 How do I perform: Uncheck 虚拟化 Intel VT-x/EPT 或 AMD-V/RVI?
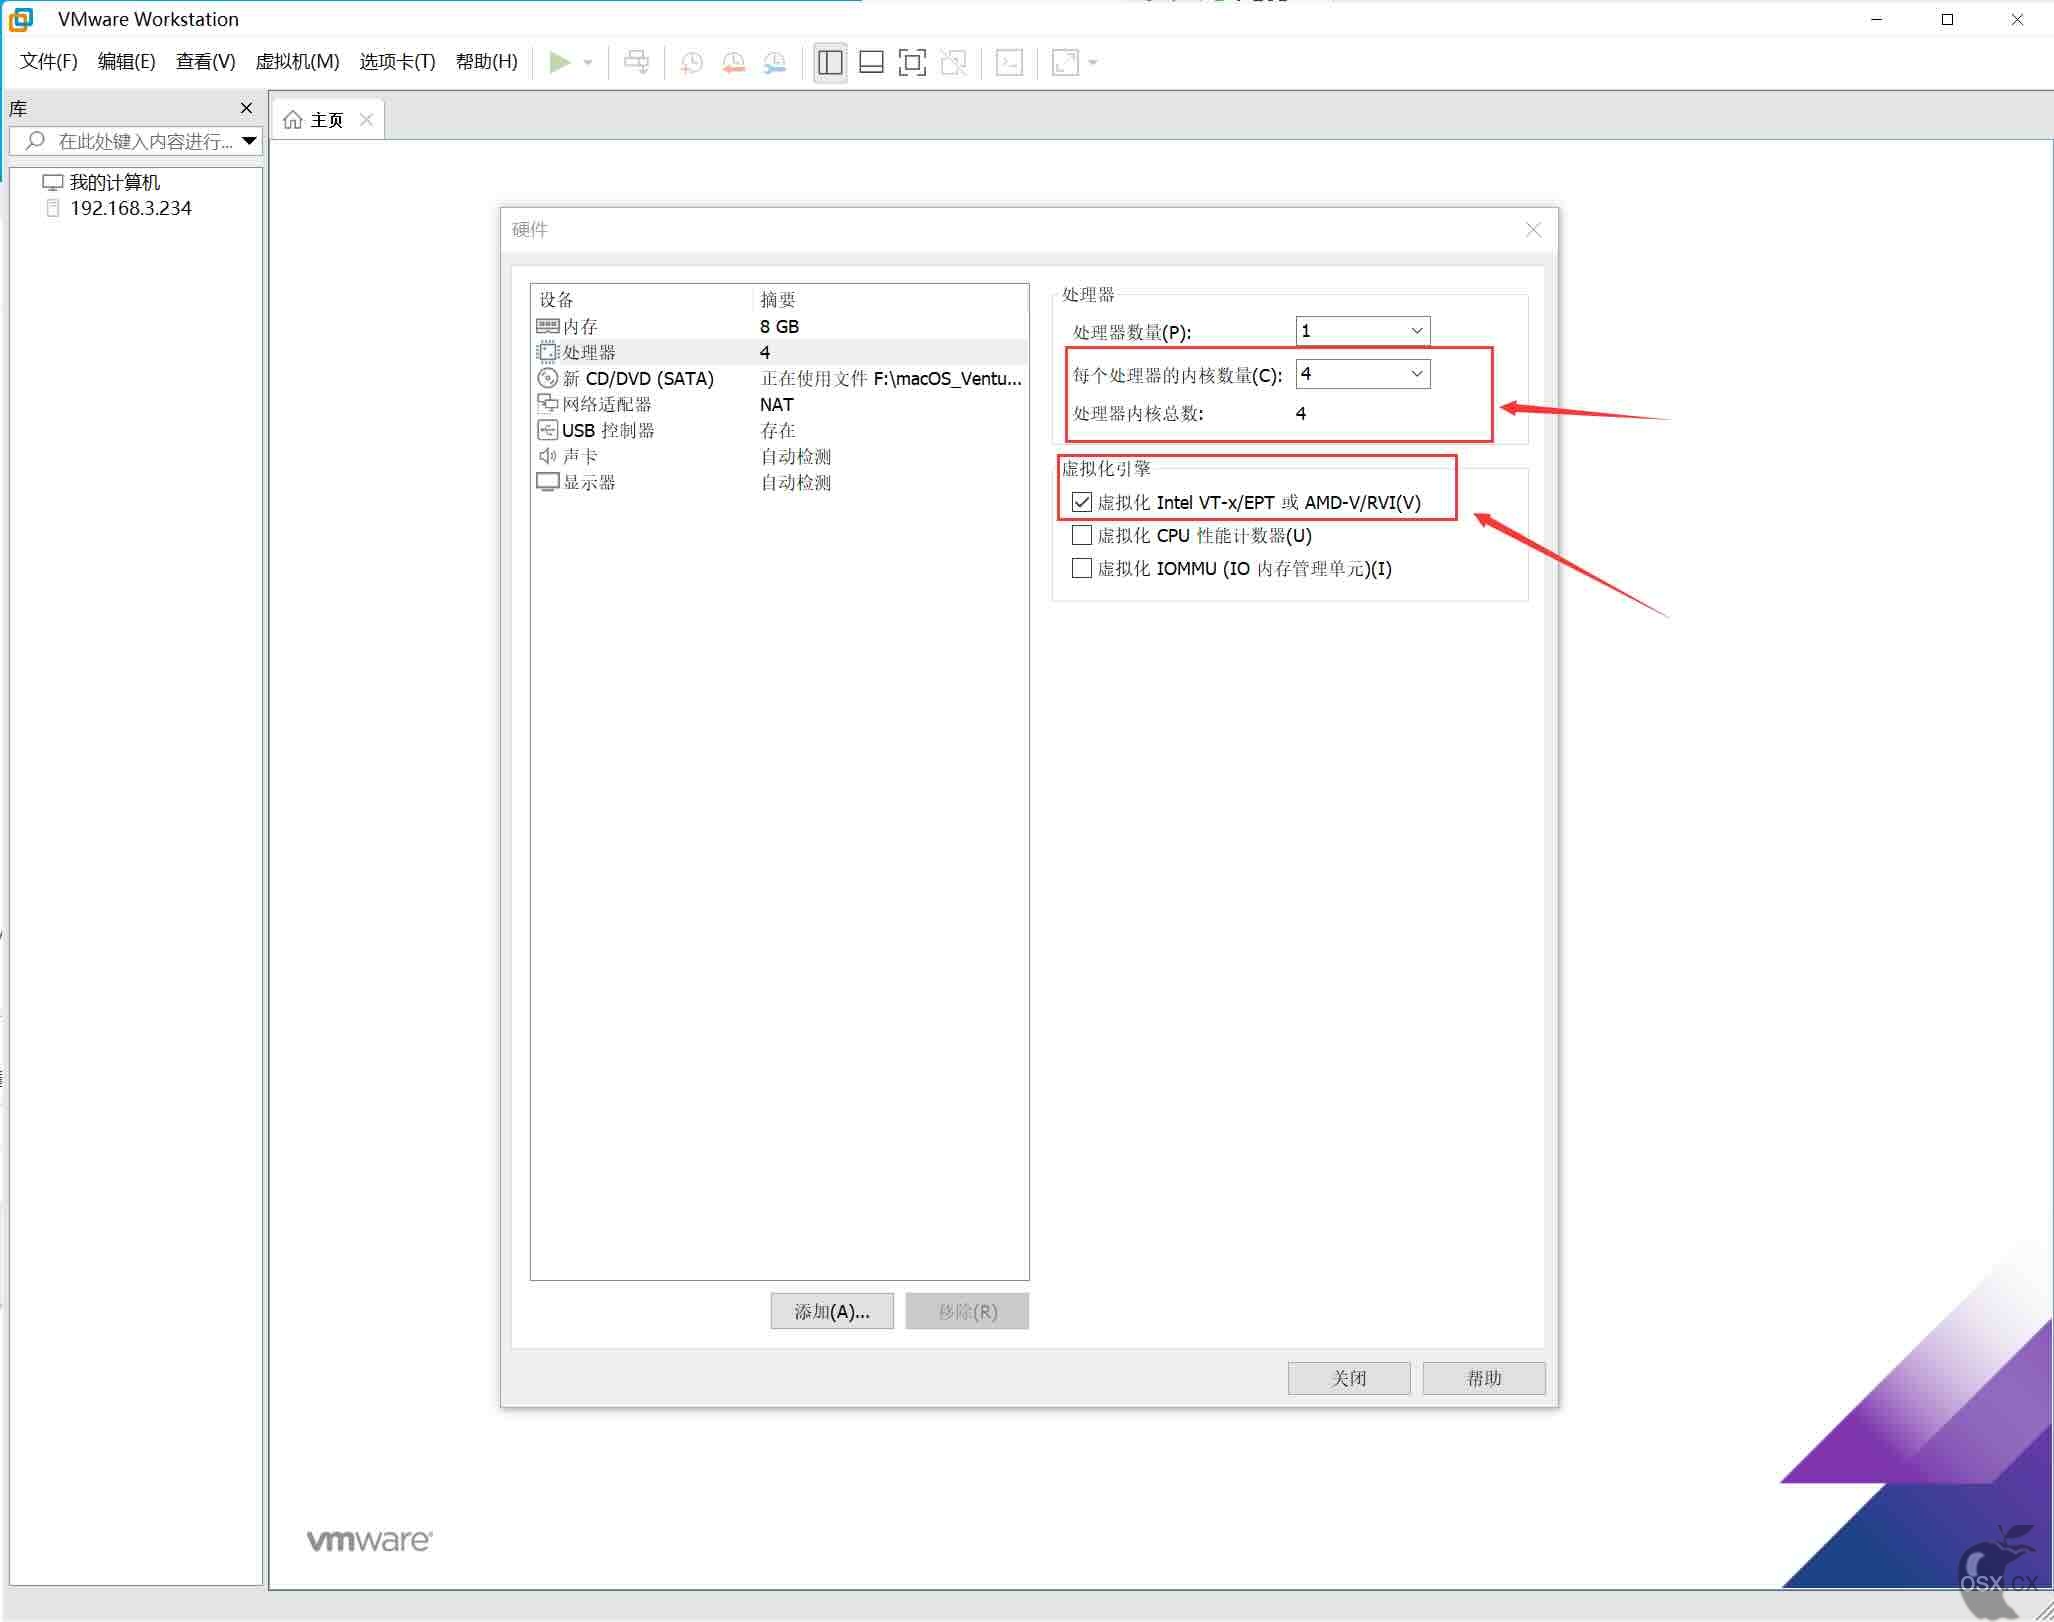(1081, 503)
